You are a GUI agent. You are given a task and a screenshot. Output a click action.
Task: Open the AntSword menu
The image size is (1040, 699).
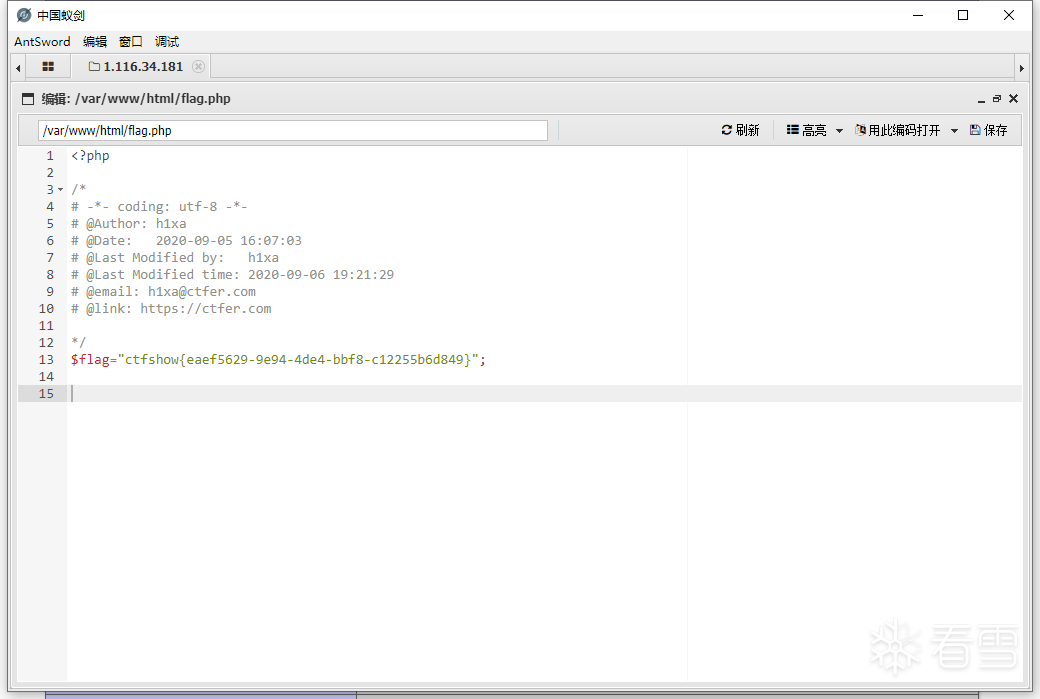coord(42,42)
